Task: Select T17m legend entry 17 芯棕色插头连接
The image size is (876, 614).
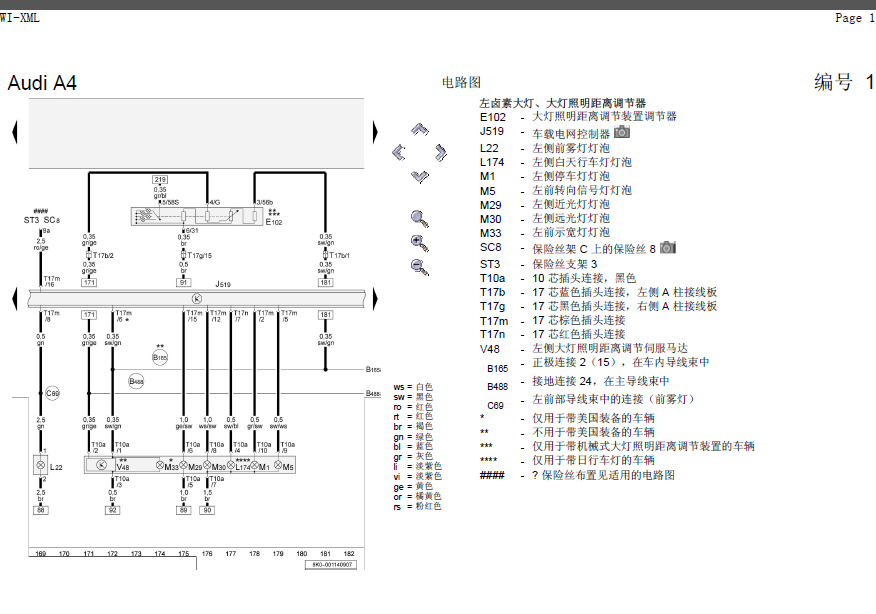Action: coord(578,320)
